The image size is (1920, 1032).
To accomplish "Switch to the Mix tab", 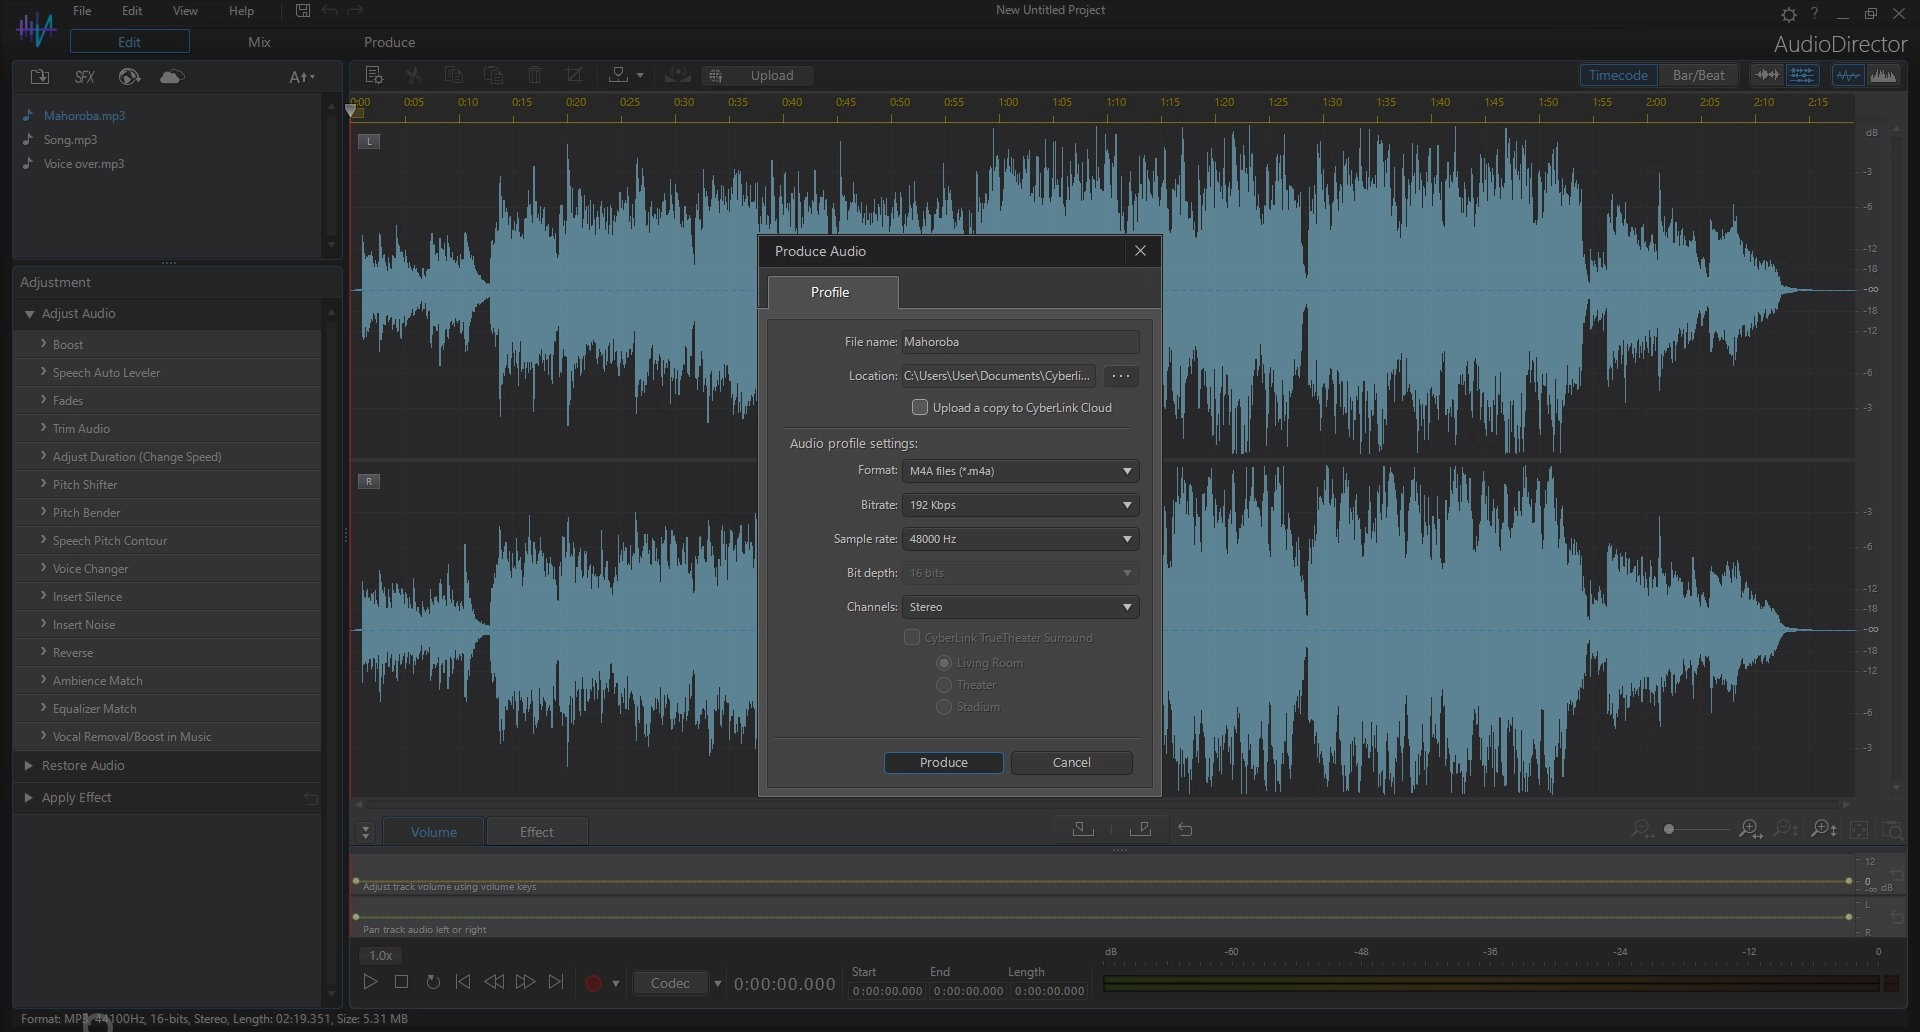I will (x=259, y=42).
